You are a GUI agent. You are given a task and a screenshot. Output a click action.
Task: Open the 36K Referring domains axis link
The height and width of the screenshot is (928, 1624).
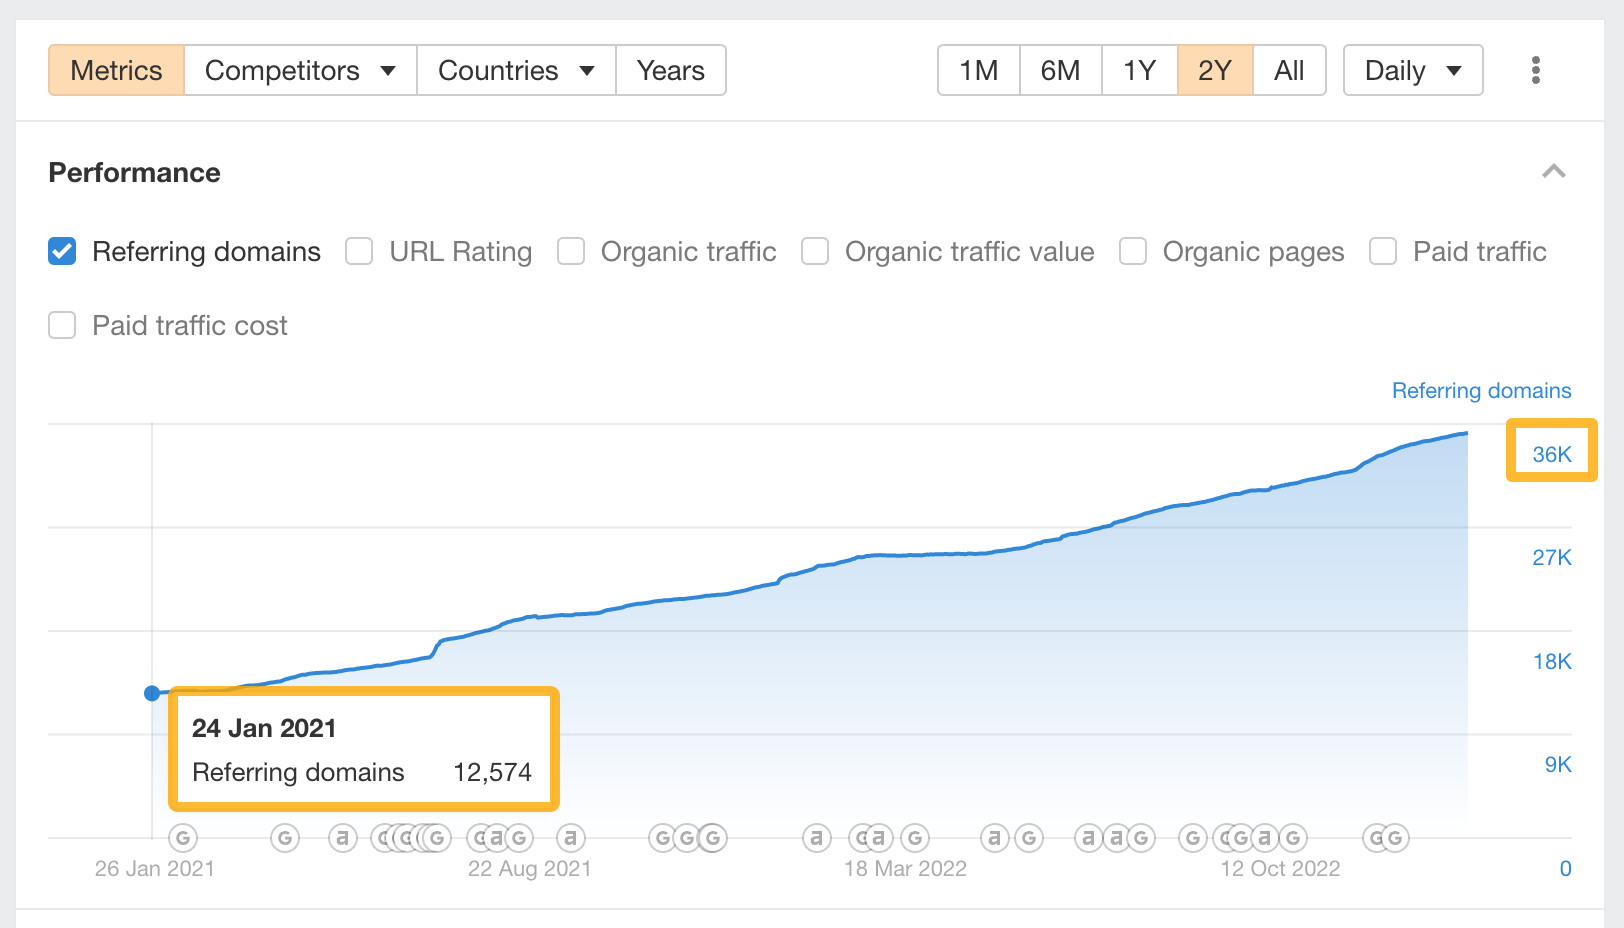click(x=1550, y=453)
